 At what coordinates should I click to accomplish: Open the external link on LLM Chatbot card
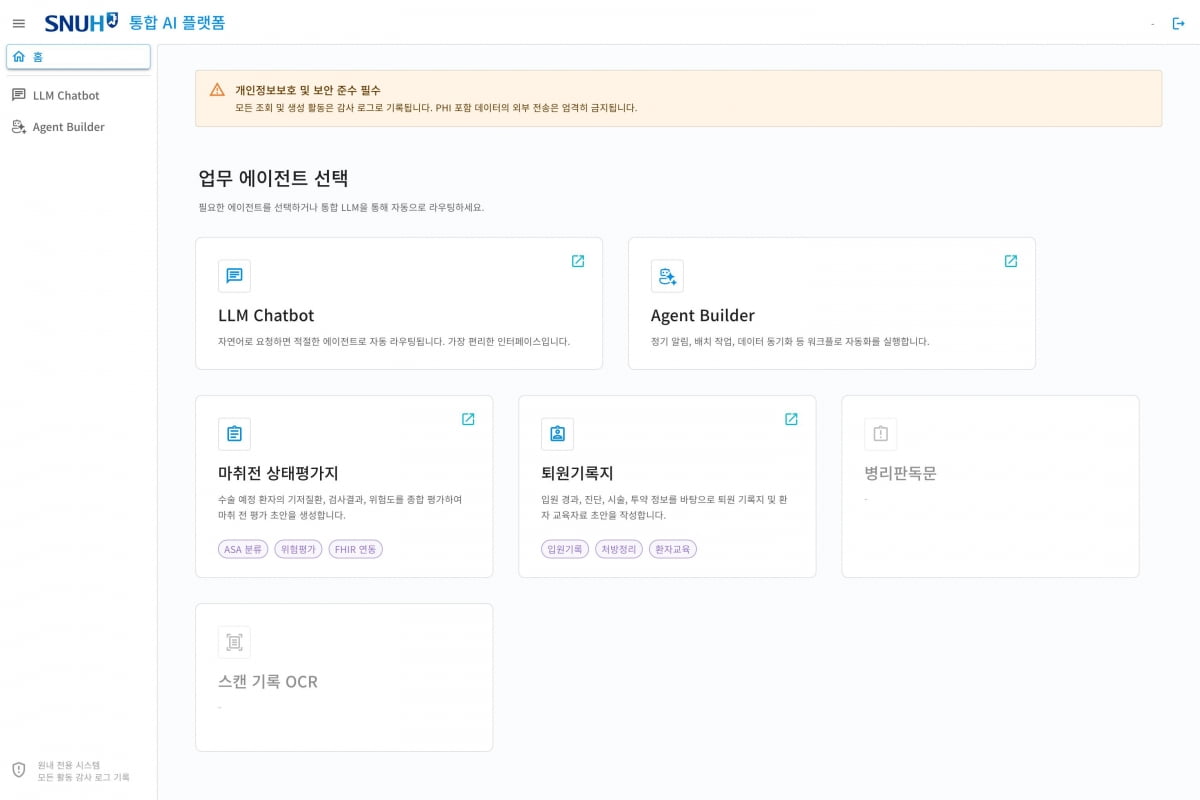(577, 260)
